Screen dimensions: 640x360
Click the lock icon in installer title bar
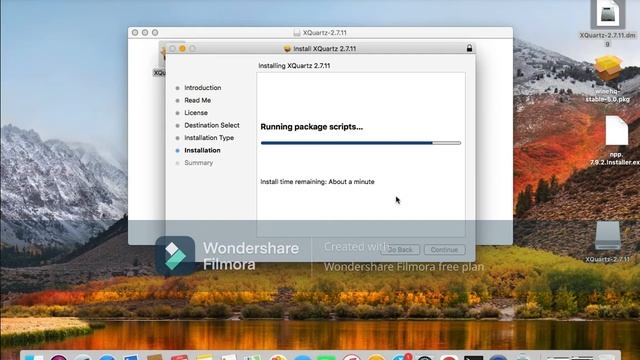click(x=469, y=48)
